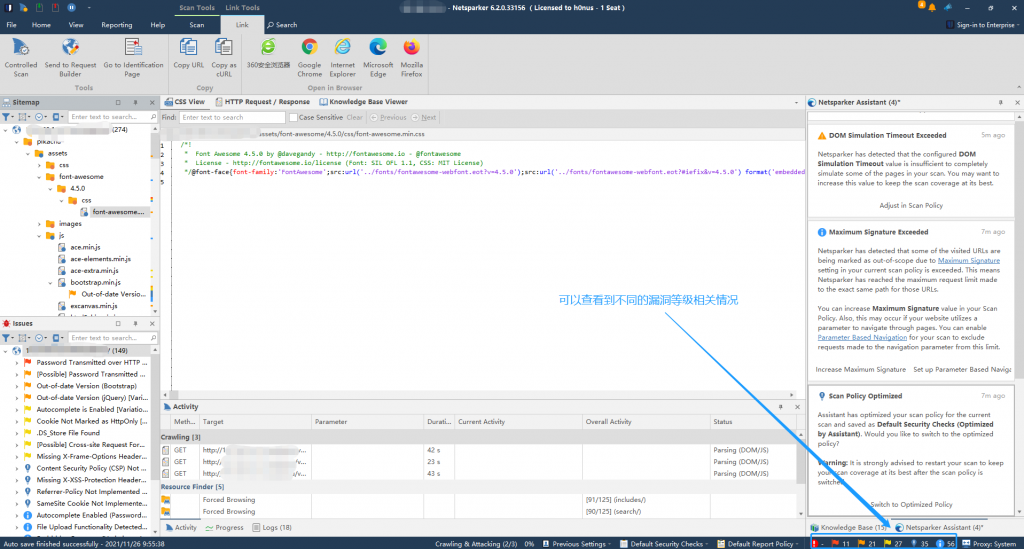1024x549 pixels.
Task: Open Knowledge Base Viewer tab
Action: click(x=363, y=102)
